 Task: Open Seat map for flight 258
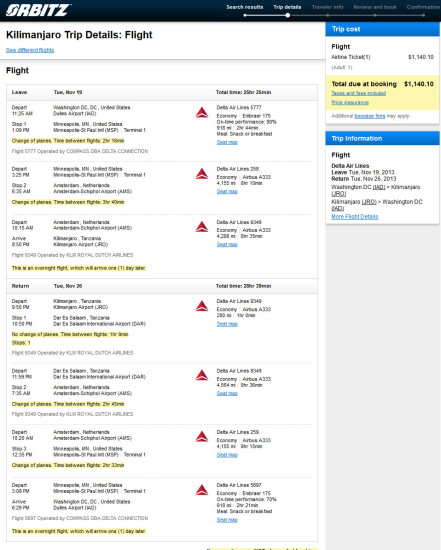(227, 191)
